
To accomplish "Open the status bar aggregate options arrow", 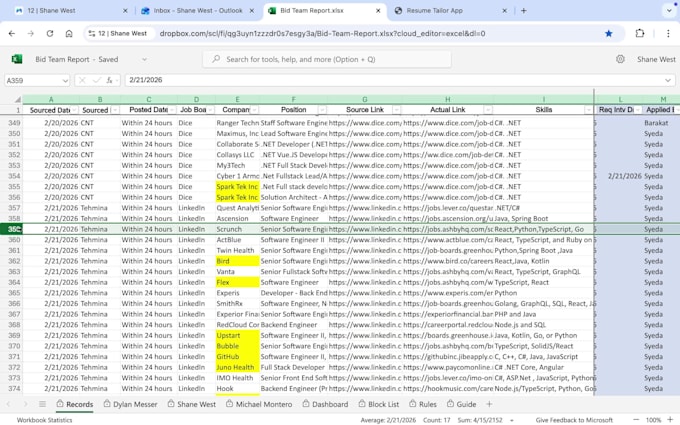I will pyautogui.click(x=512, y=420).
